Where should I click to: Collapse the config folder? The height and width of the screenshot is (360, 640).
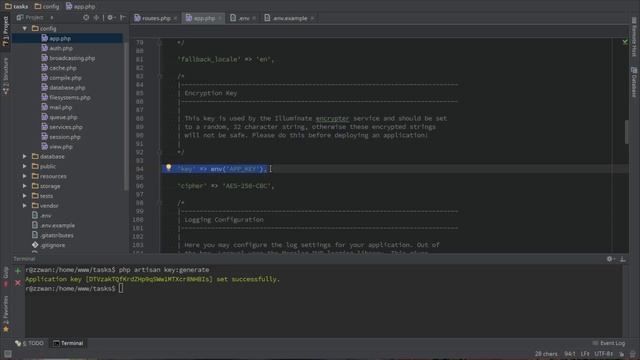coord(24,29)
